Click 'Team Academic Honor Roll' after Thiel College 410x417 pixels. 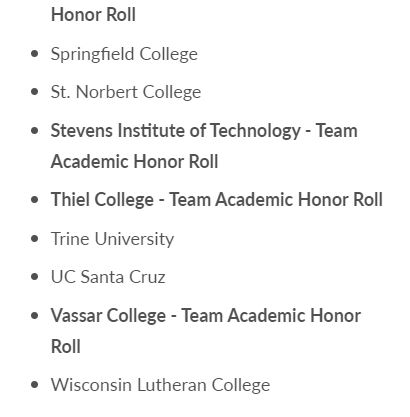[276, 200]
